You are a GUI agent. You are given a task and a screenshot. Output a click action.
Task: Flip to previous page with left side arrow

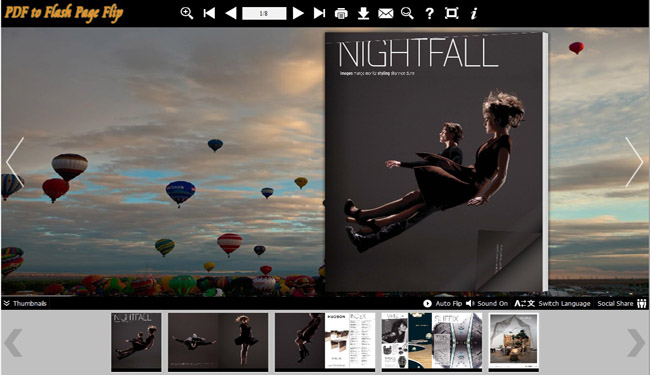point(15,162)
